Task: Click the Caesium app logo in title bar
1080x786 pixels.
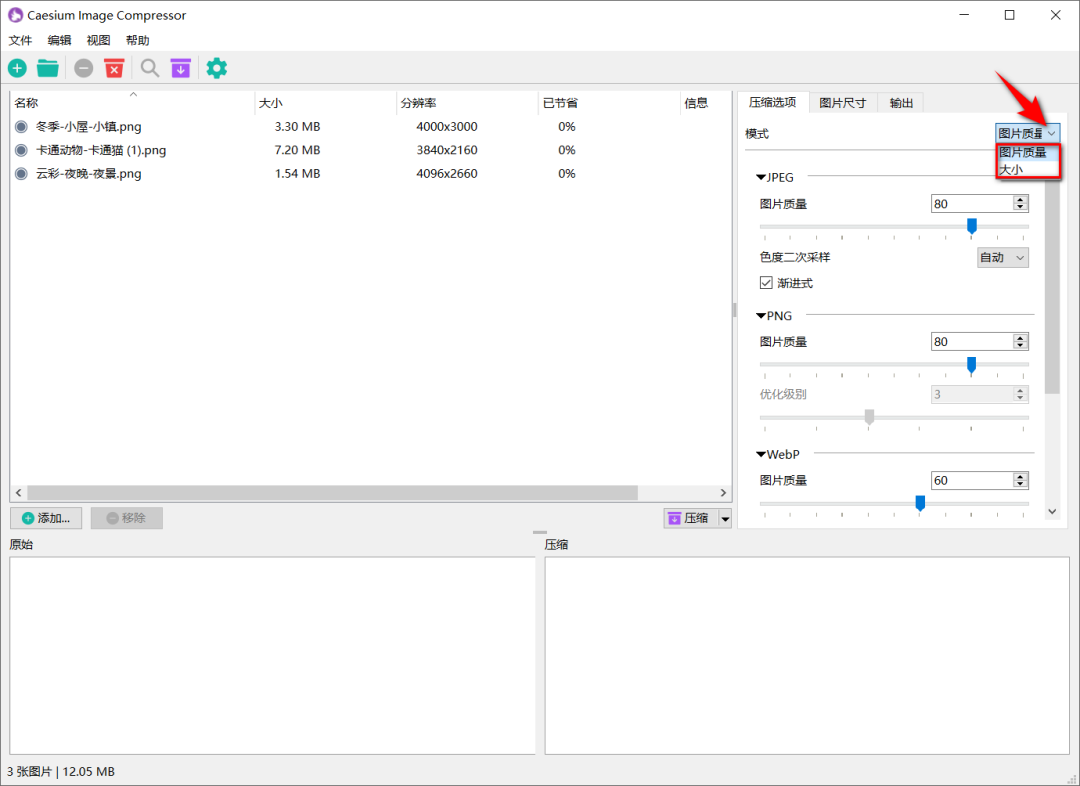Action: (x=14, y=15)
